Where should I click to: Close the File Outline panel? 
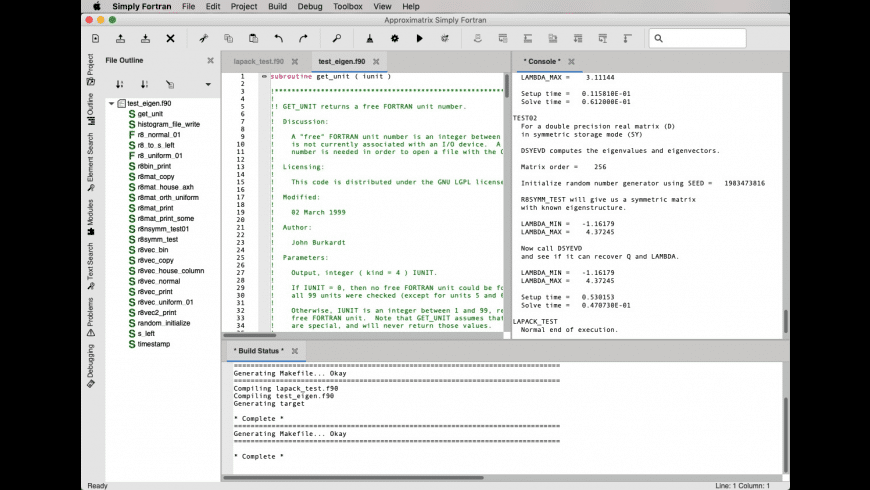pos(210,60)
